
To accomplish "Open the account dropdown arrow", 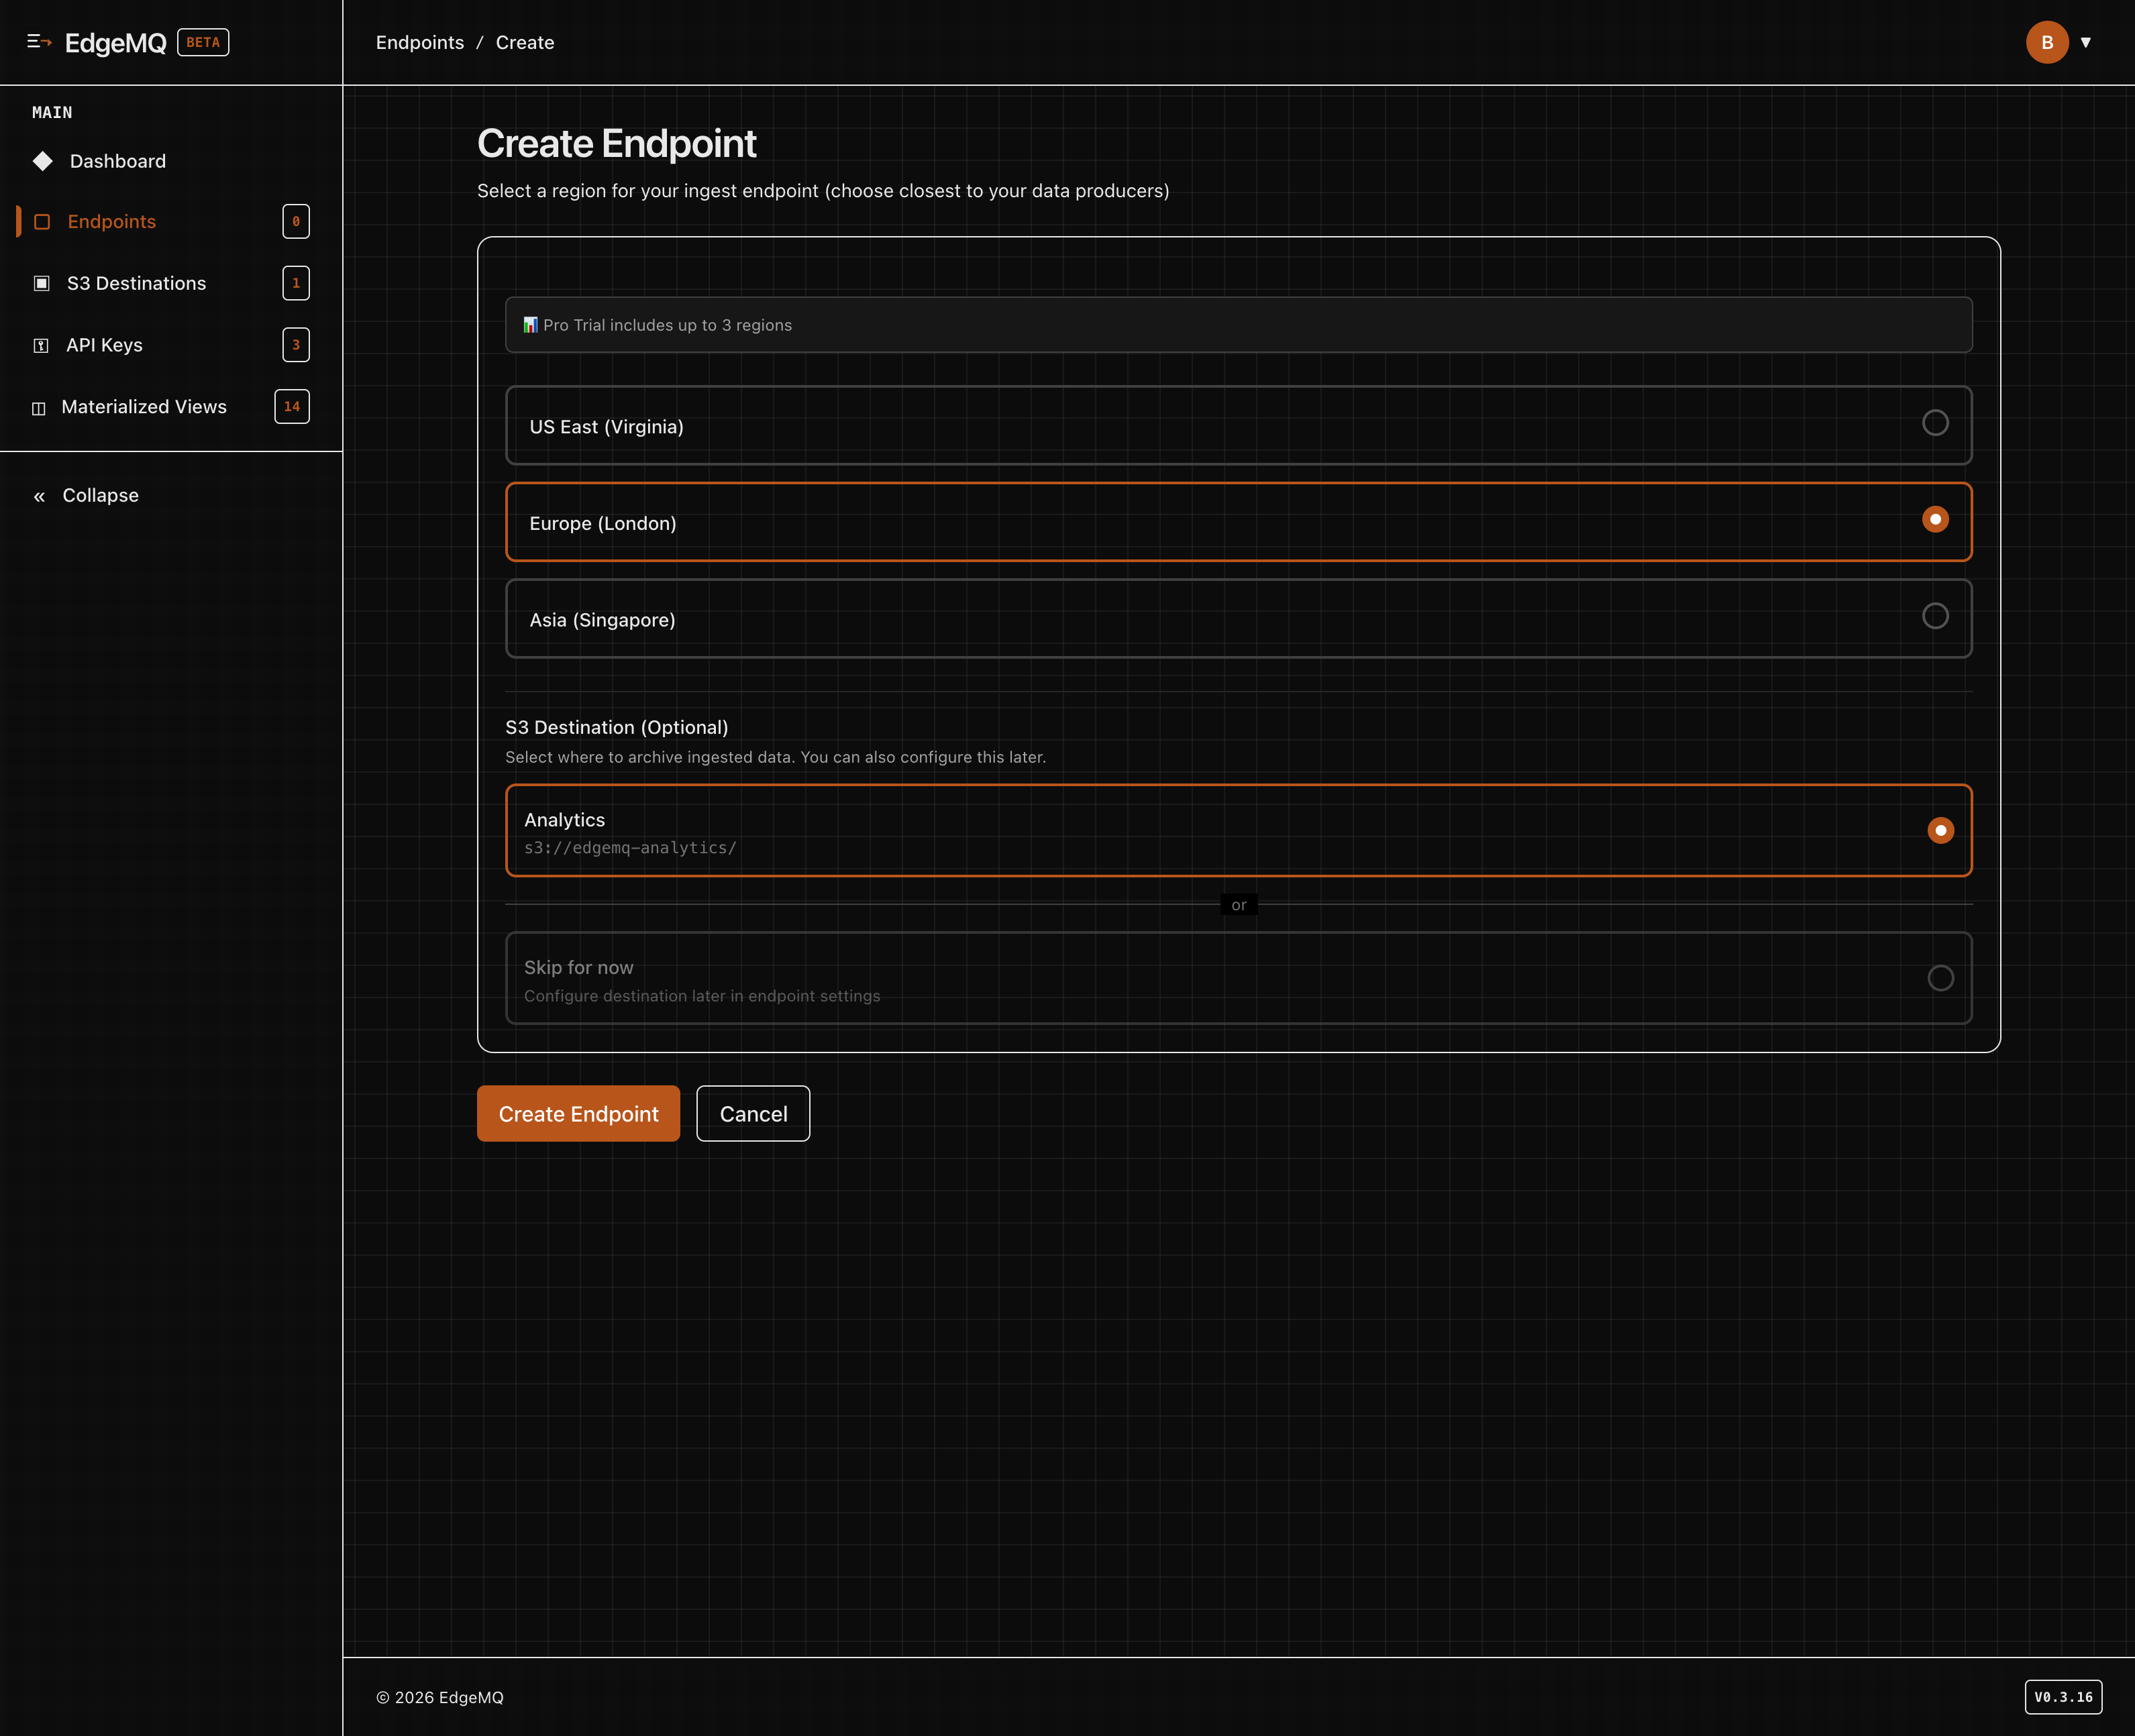I will coord(2087,42).
